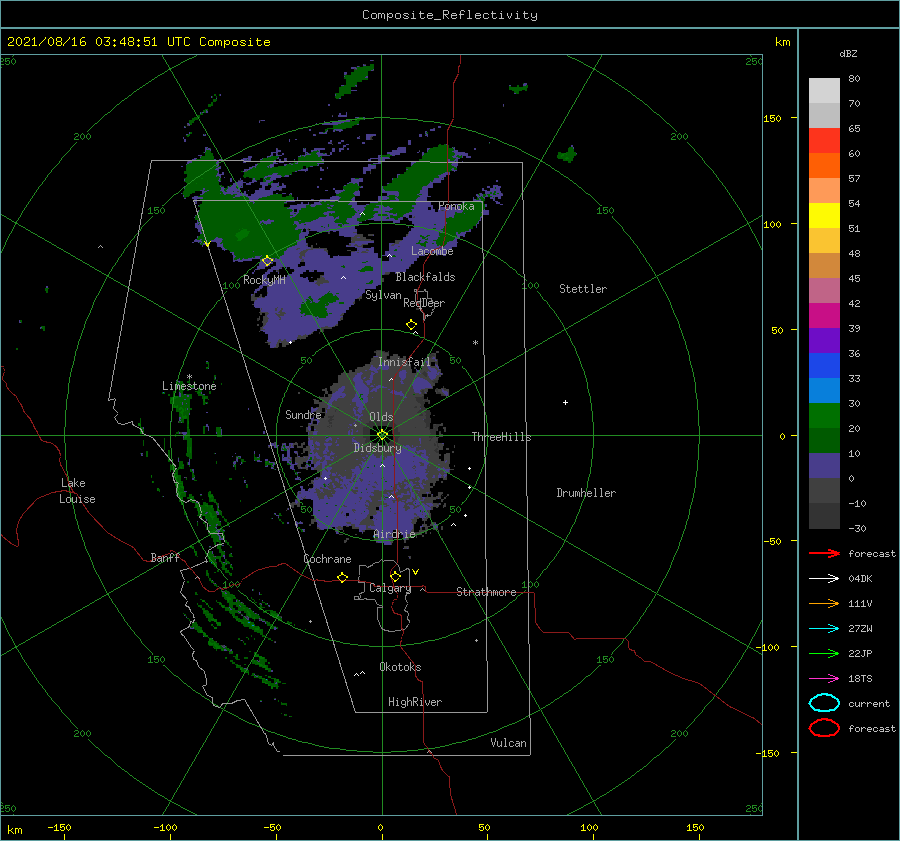Click the magenta 42 dBZ color swatch

pyautogui.click(x=824, y=316)
